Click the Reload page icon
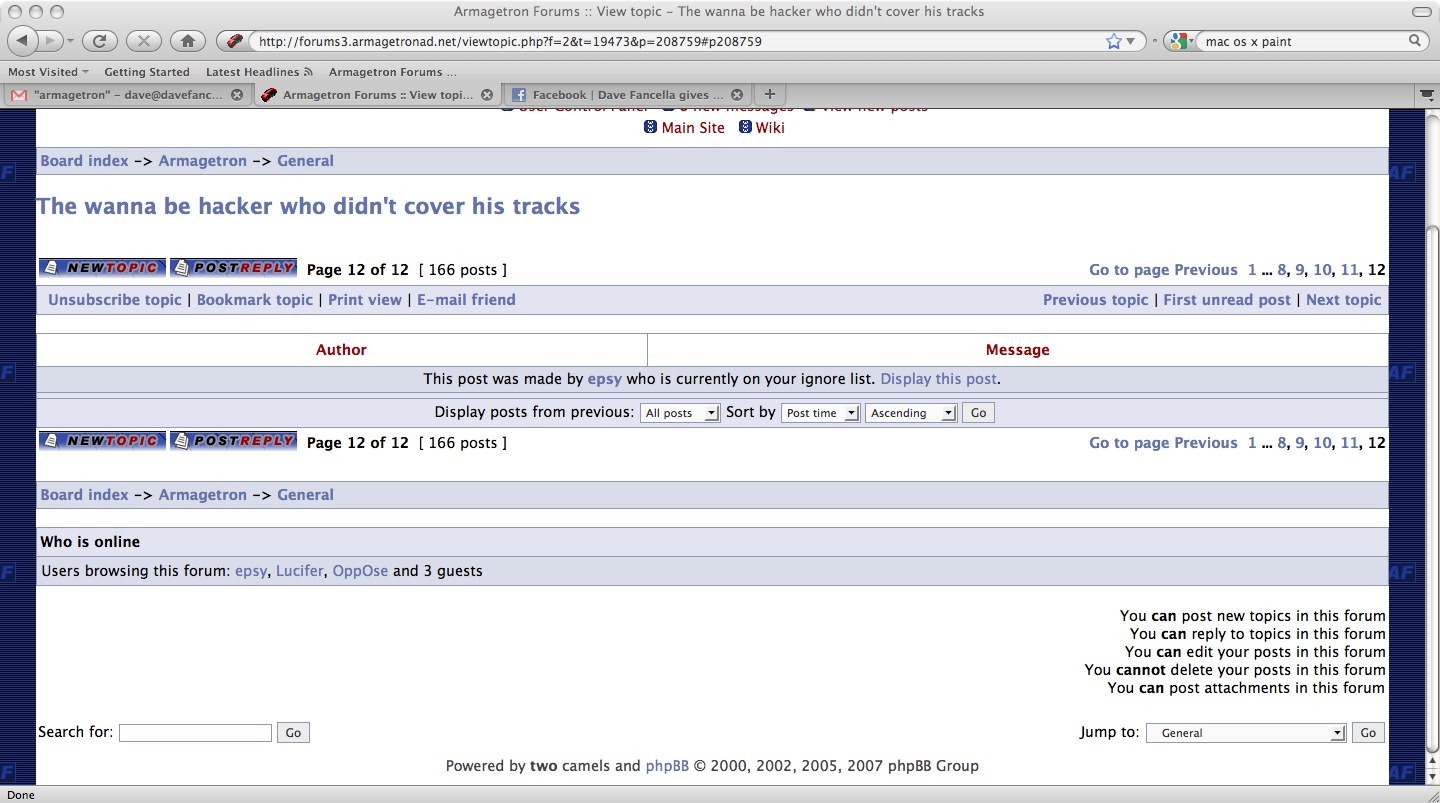 tap(100, 41)
